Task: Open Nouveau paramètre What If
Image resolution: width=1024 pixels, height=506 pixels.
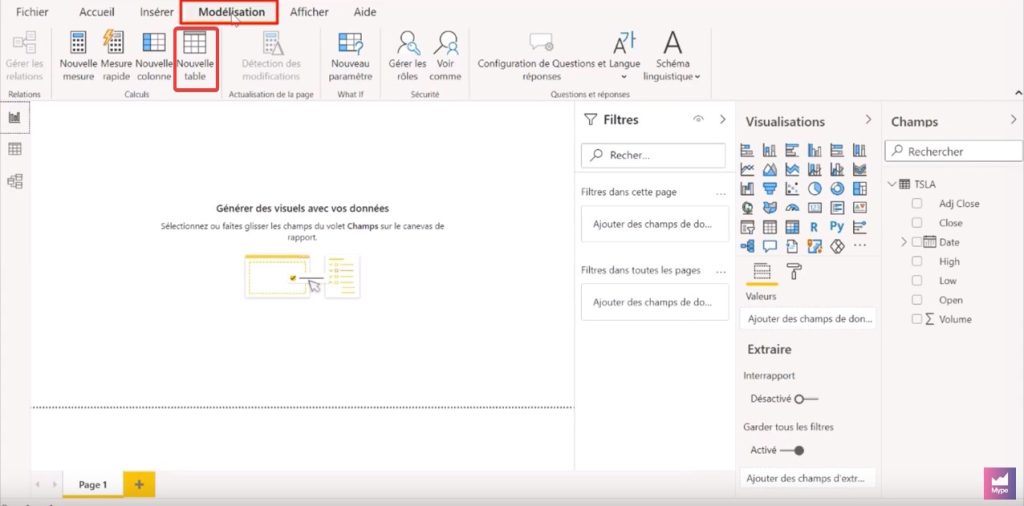Action: [351, 56]
